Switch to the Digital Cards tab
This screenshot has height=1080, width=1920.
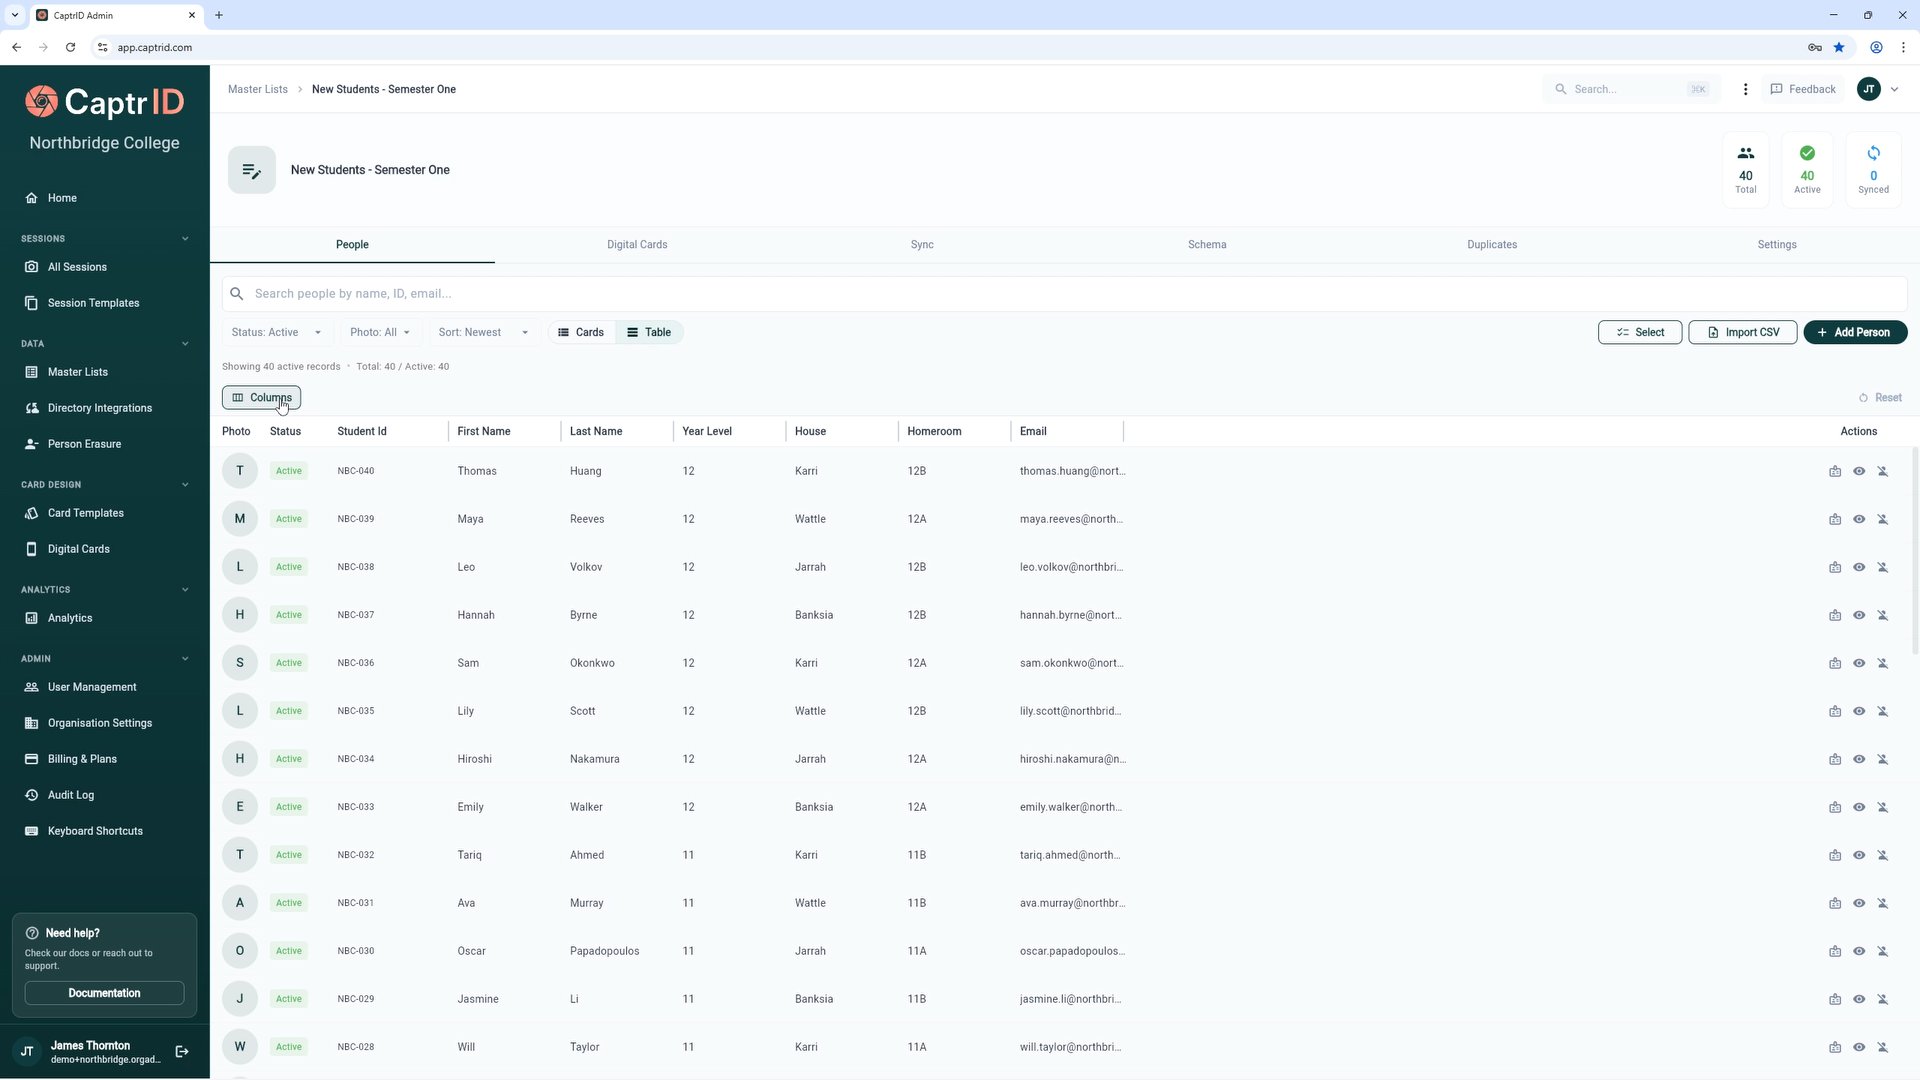(637, 245)
